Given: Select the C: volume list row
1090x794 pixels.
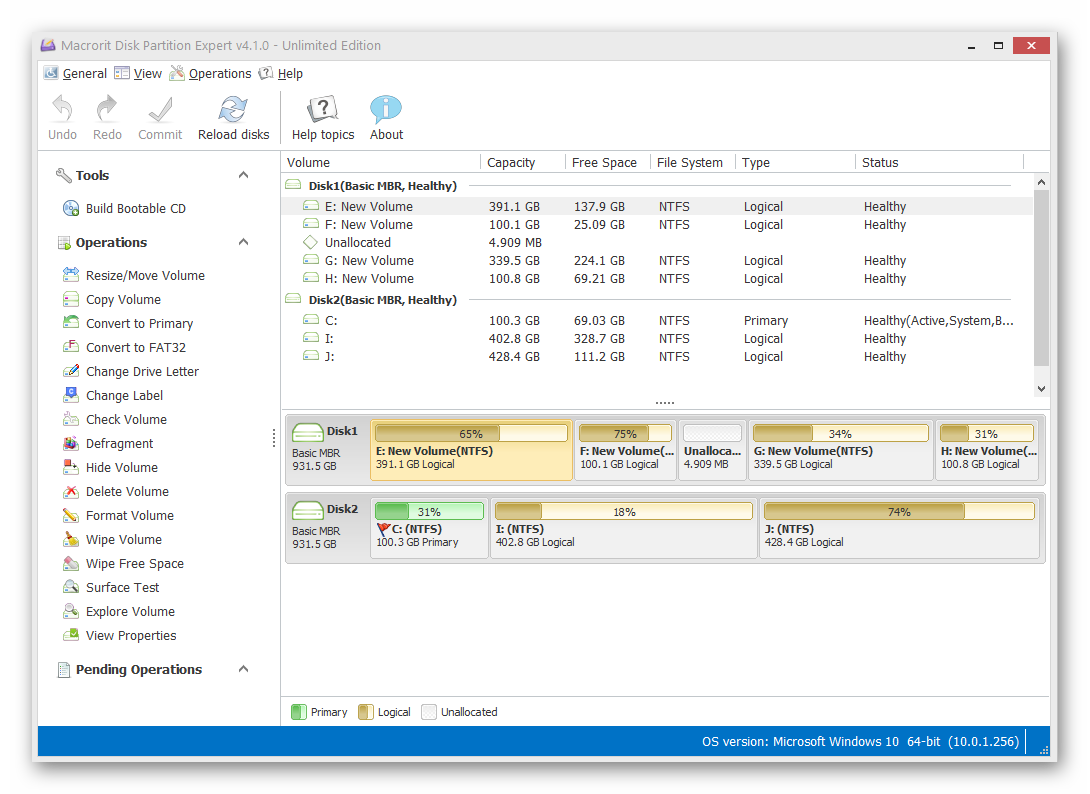Looking at the screenshot, I should pyautogui.click(x=657, y=321).
